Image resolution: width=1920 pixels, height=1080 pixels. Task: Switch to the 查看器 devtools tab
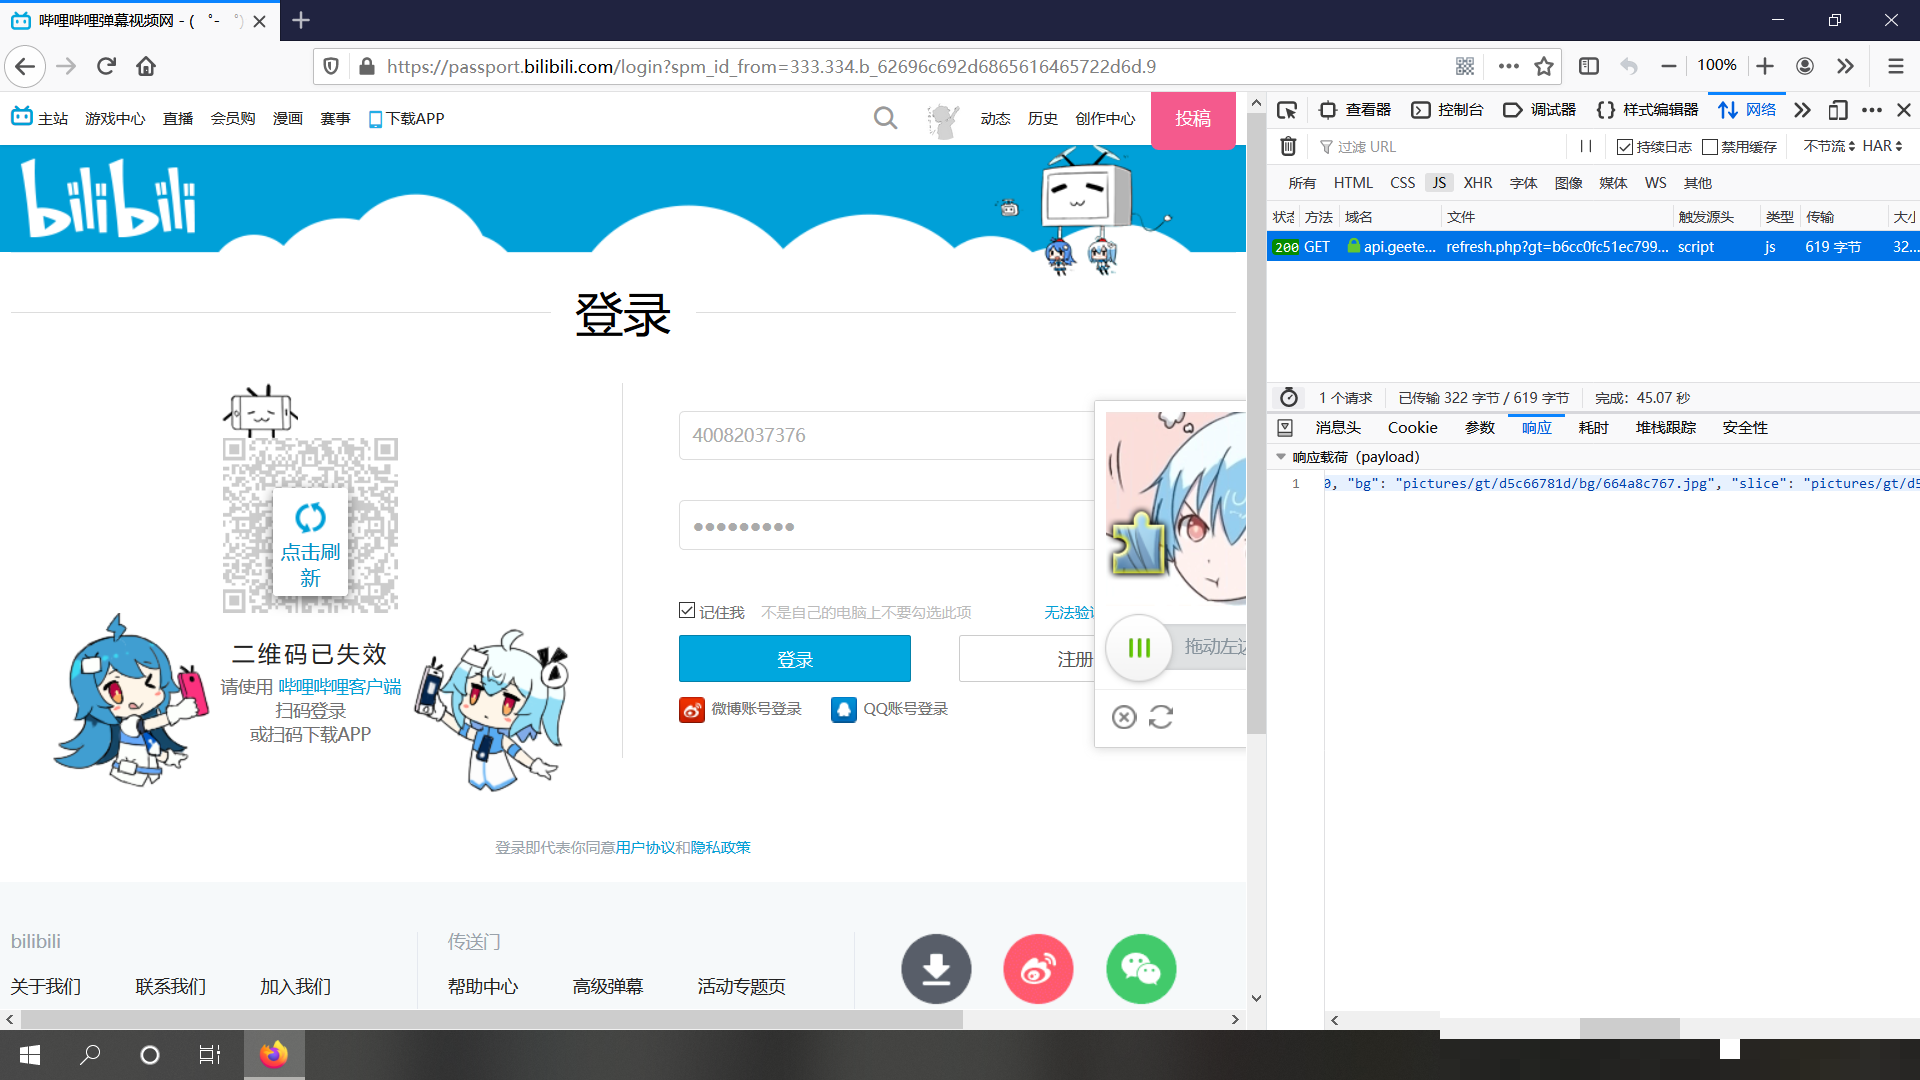(x=1356, y=110)
